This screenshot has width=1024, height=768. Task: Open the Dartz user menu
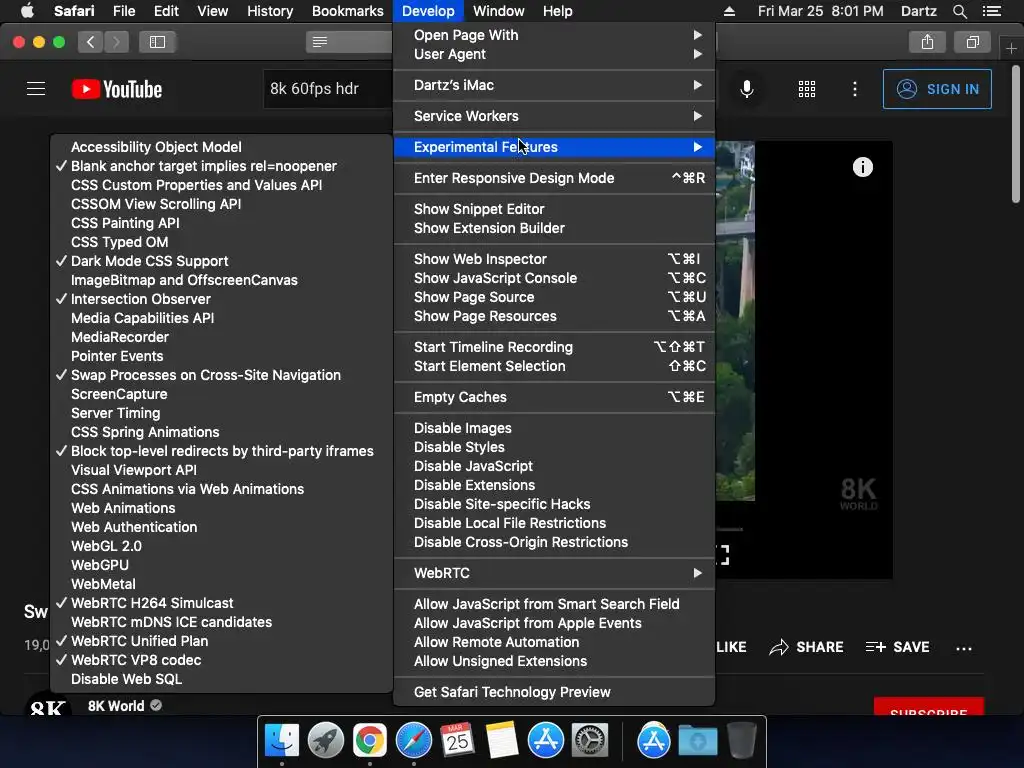(918, 11)
